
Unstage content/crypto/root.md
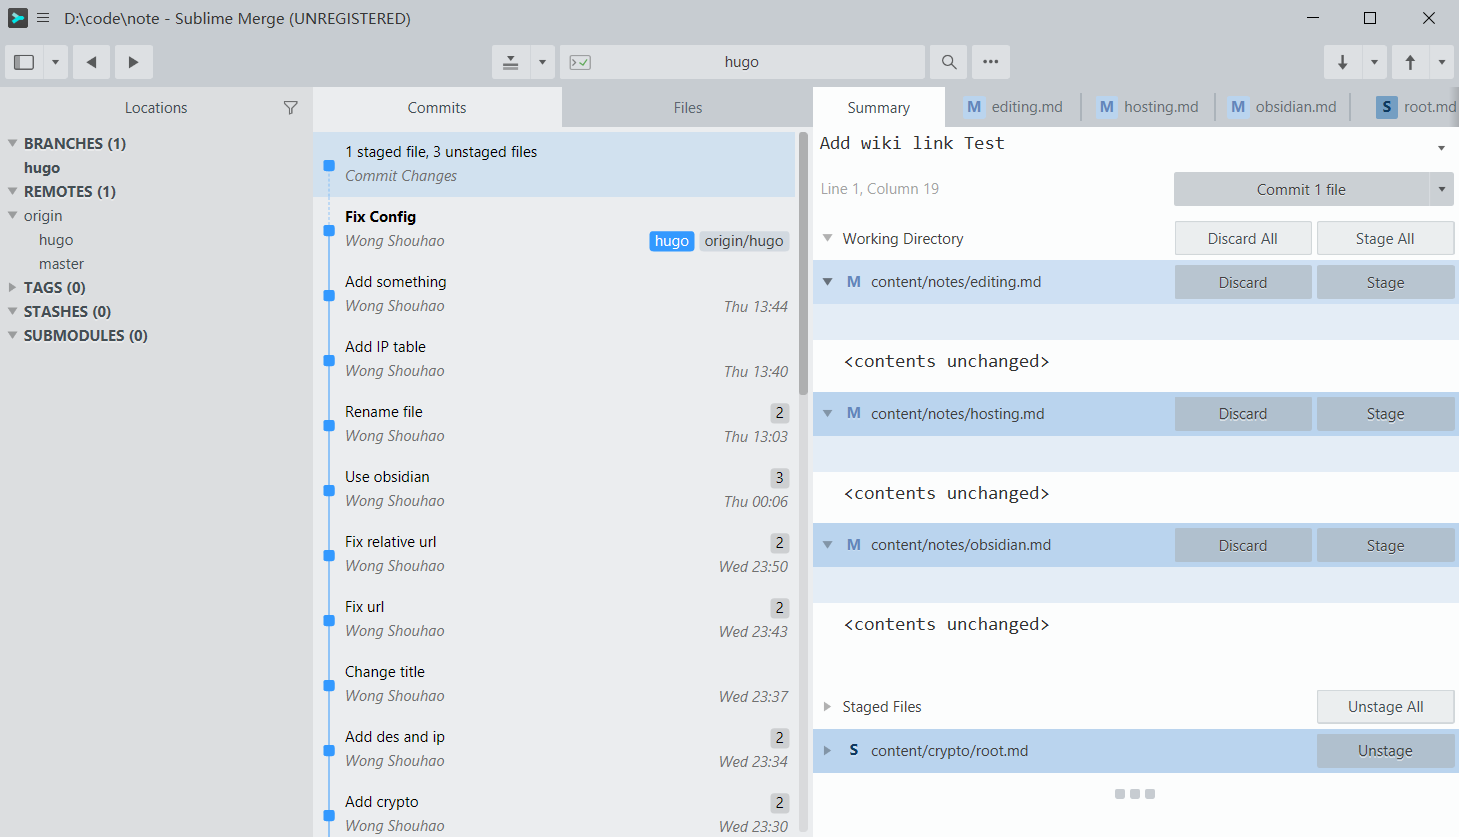[1384, 751]
